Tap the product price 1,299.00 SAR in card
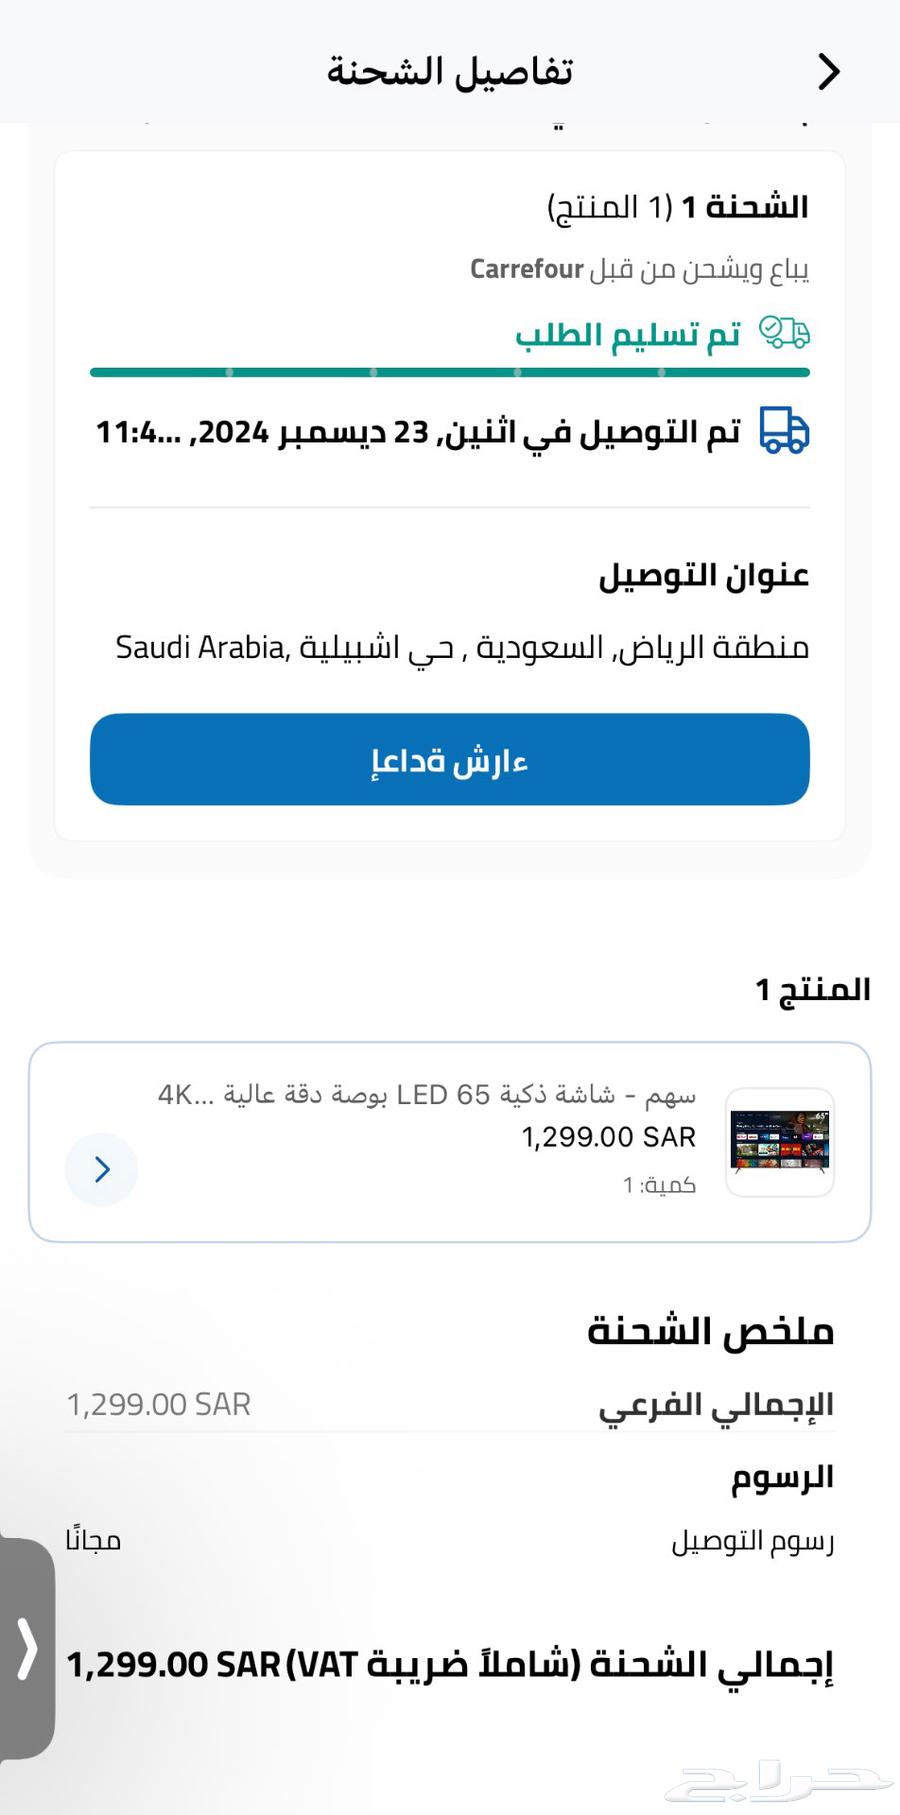 click(608, 1137)
